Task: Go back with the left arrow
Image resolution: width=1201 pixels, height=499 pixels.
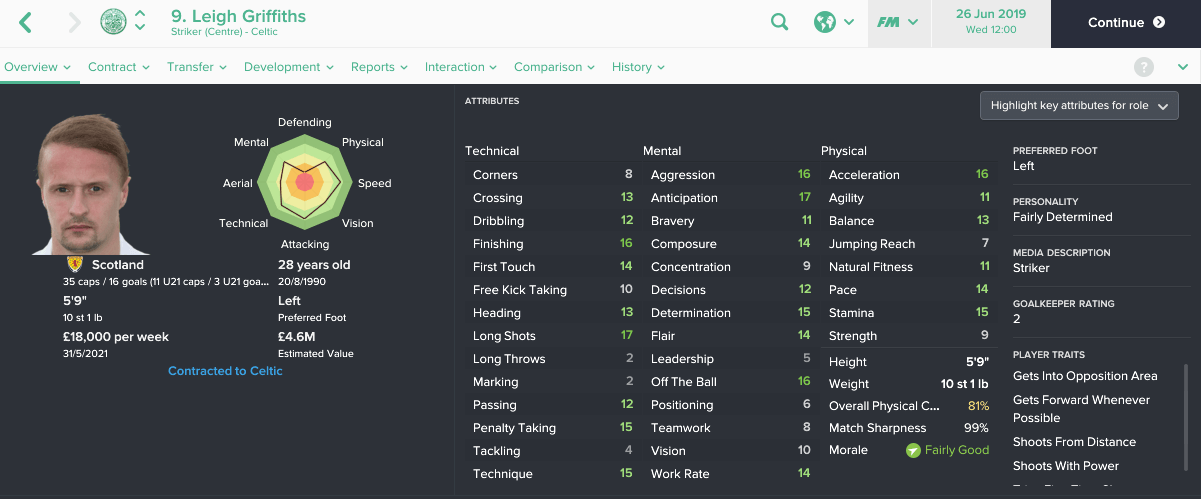Action: [x=26, y=22]
